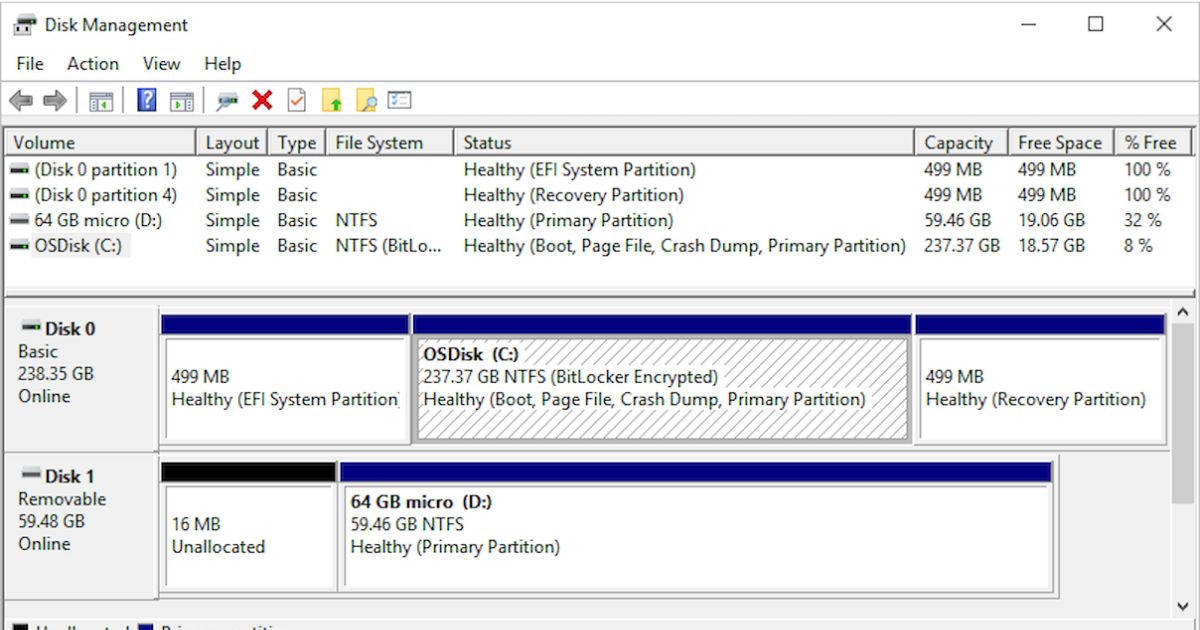Click the settings list toolbar icon

pyautogui.click(x=400, y=100)
